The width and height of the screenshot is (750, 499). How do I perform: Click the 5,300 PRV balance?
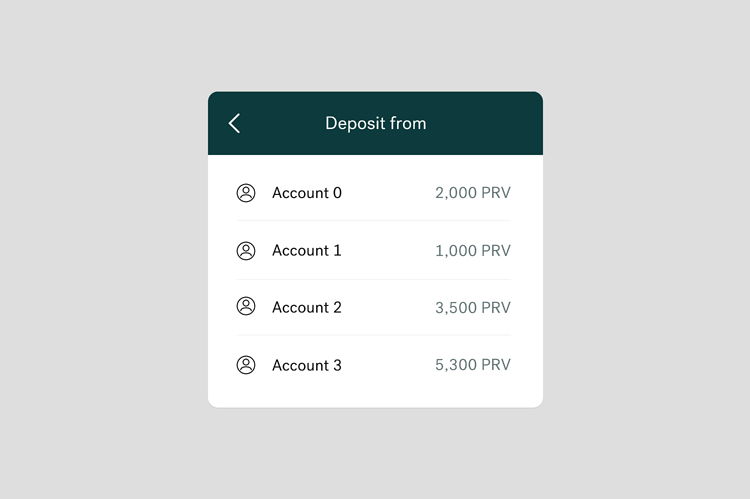click(x=473, y=365)
